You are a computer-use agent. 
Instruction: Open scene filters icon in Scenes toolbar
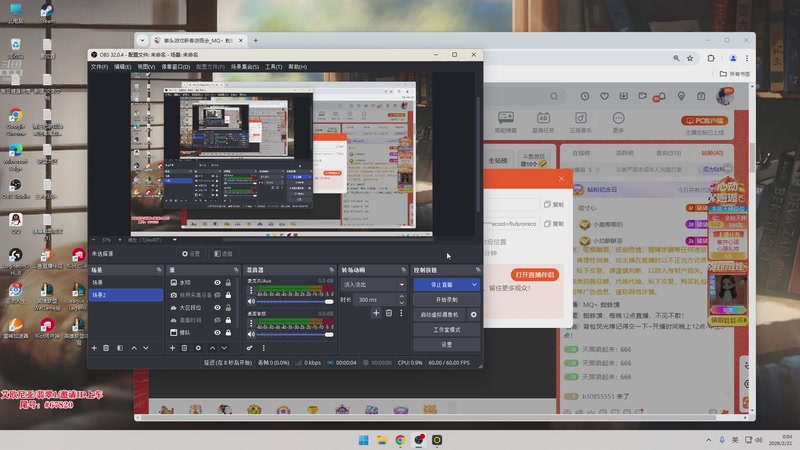120,348
